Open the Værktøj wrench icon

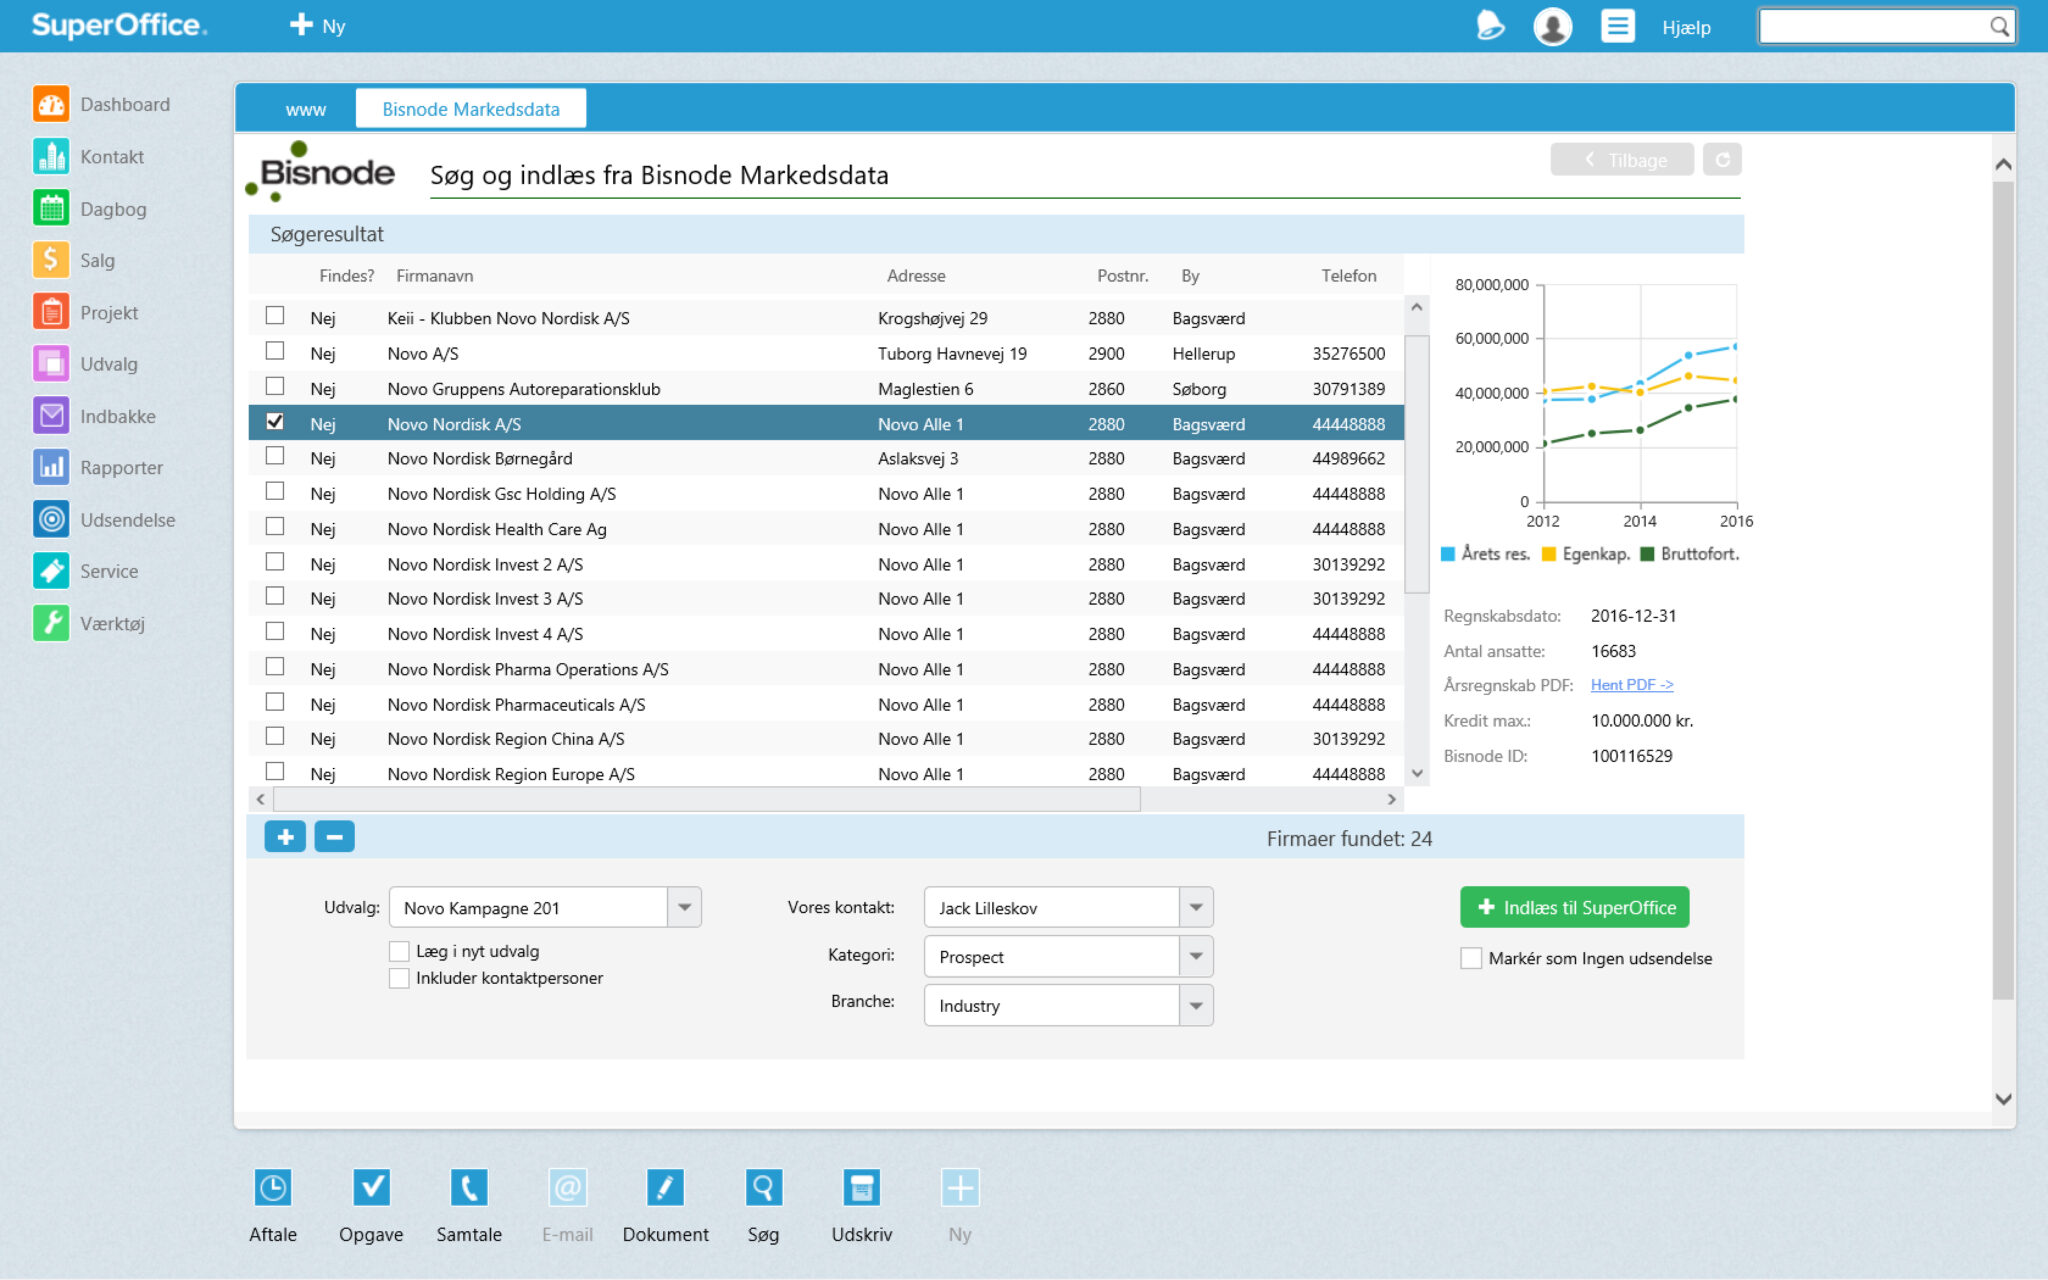51,623
